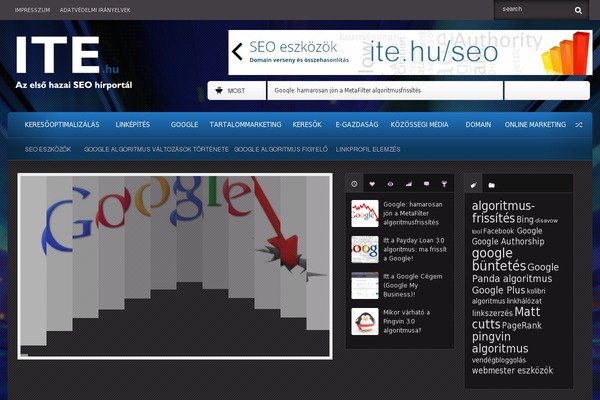Open the Linképítés menu

[133, 125]
